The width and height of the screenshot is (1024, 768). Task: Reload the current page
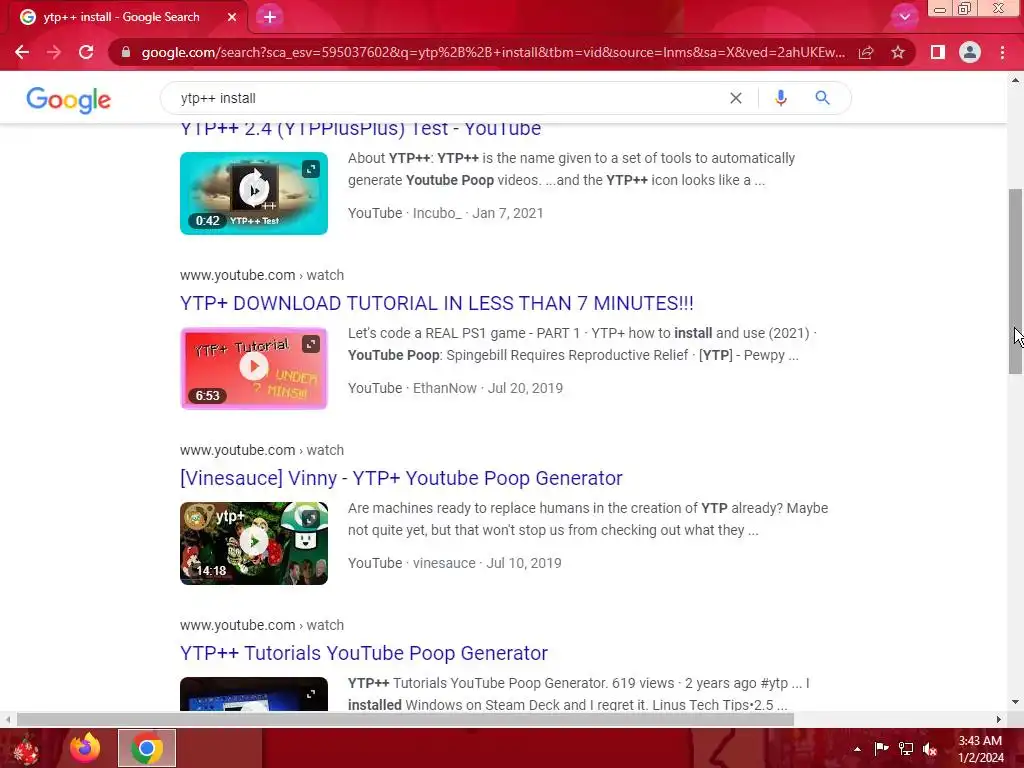(86, 52)
